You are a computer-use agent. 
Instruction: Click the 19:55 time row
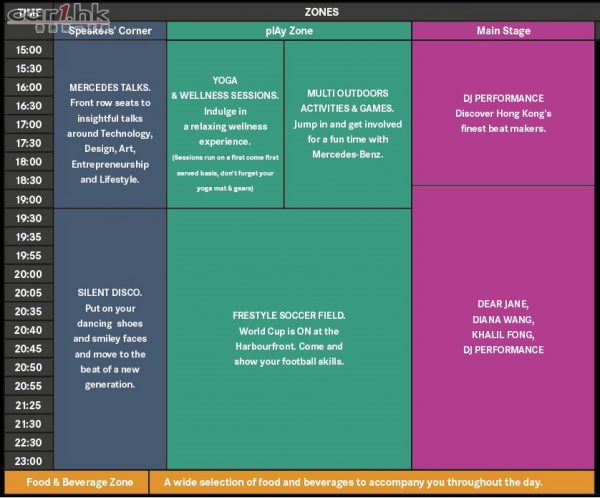29,255
